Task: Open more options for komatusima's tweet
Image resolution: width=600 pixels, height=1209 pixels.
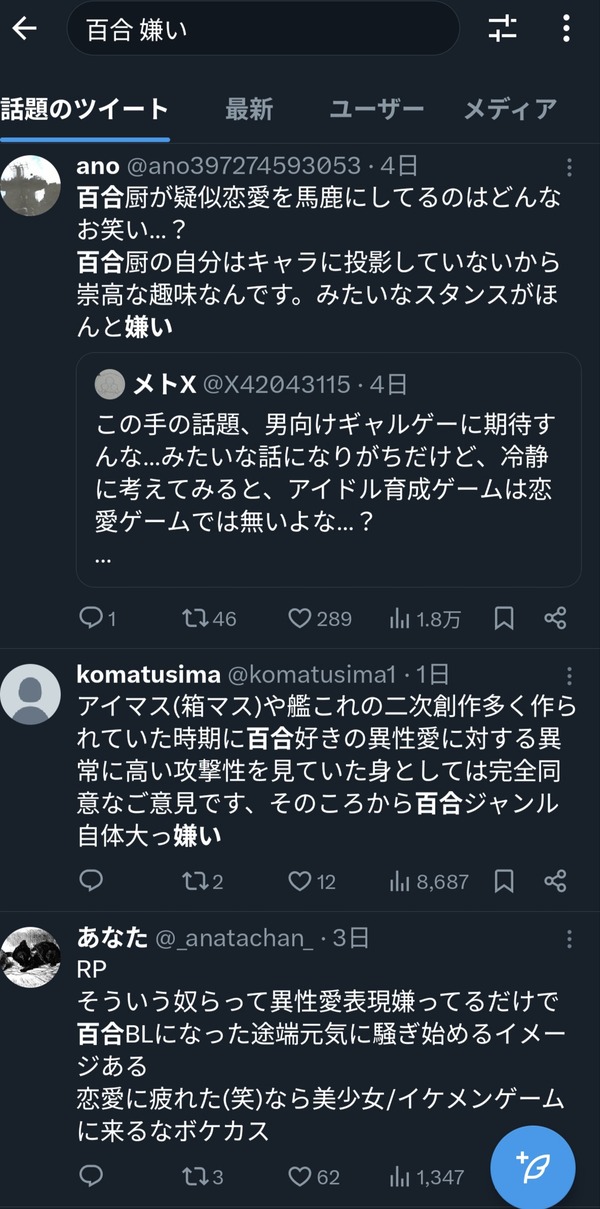Action: [x=569, y=675]
